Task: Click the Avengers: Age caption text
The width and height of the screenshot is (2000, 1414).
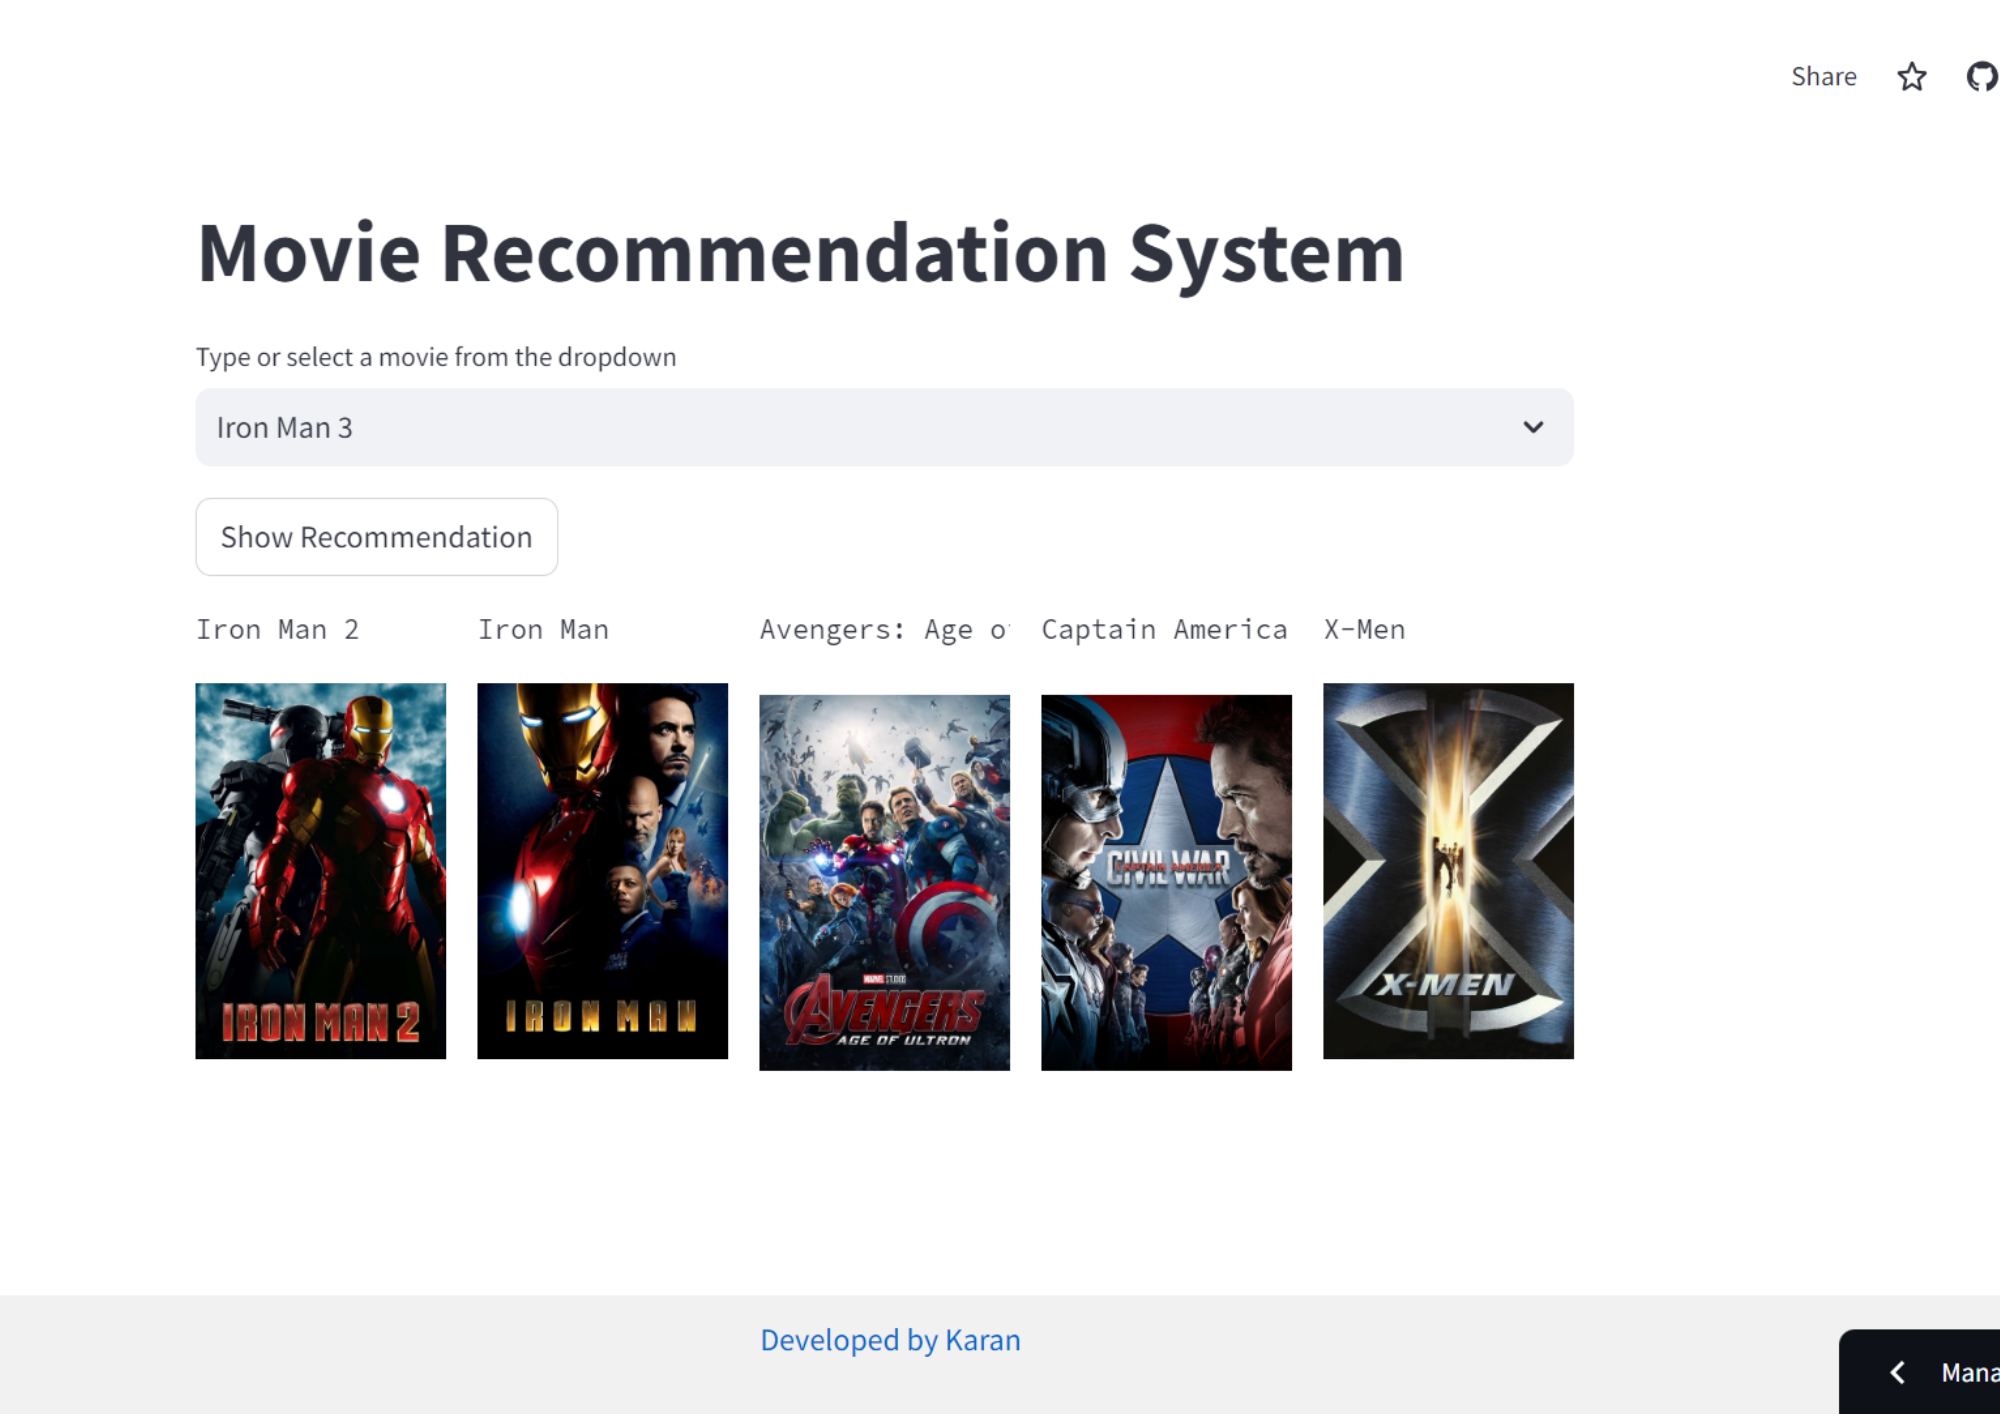Action: pyautogui.click(x=884, y=629)
